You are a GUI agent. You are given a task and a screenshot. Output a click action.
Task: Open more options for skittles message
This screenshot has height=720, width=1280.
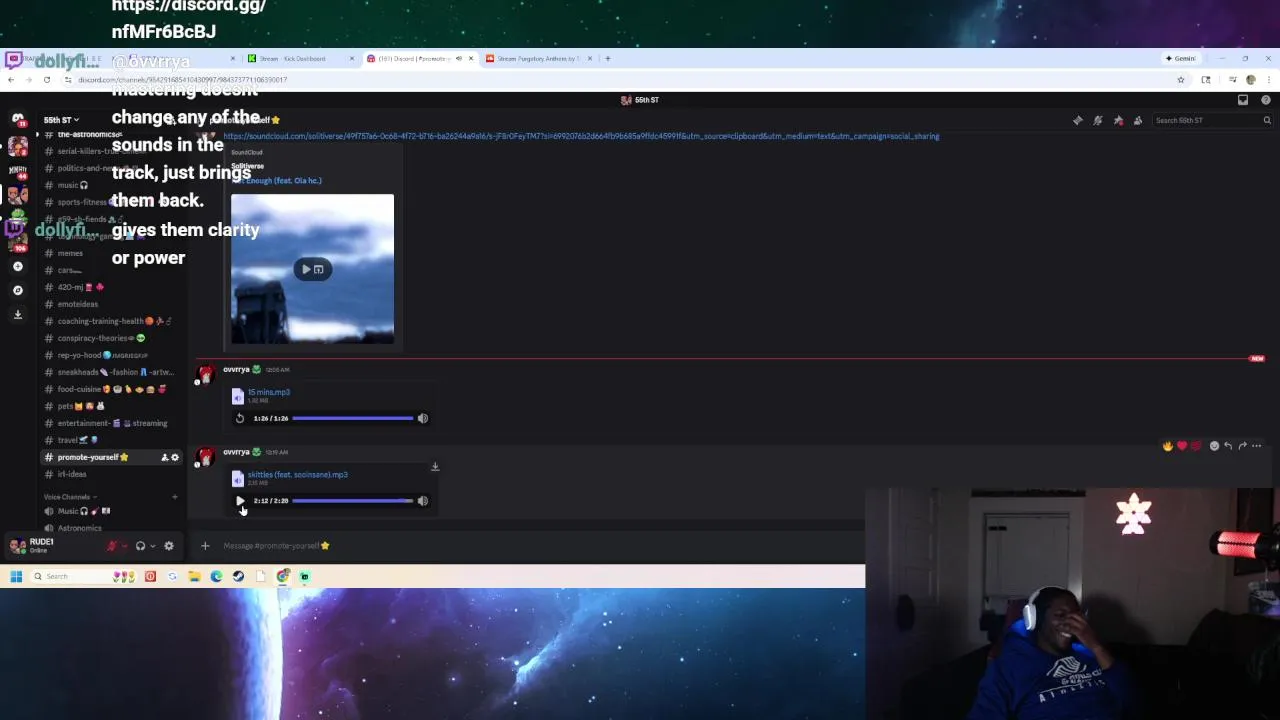[1257, 446]
